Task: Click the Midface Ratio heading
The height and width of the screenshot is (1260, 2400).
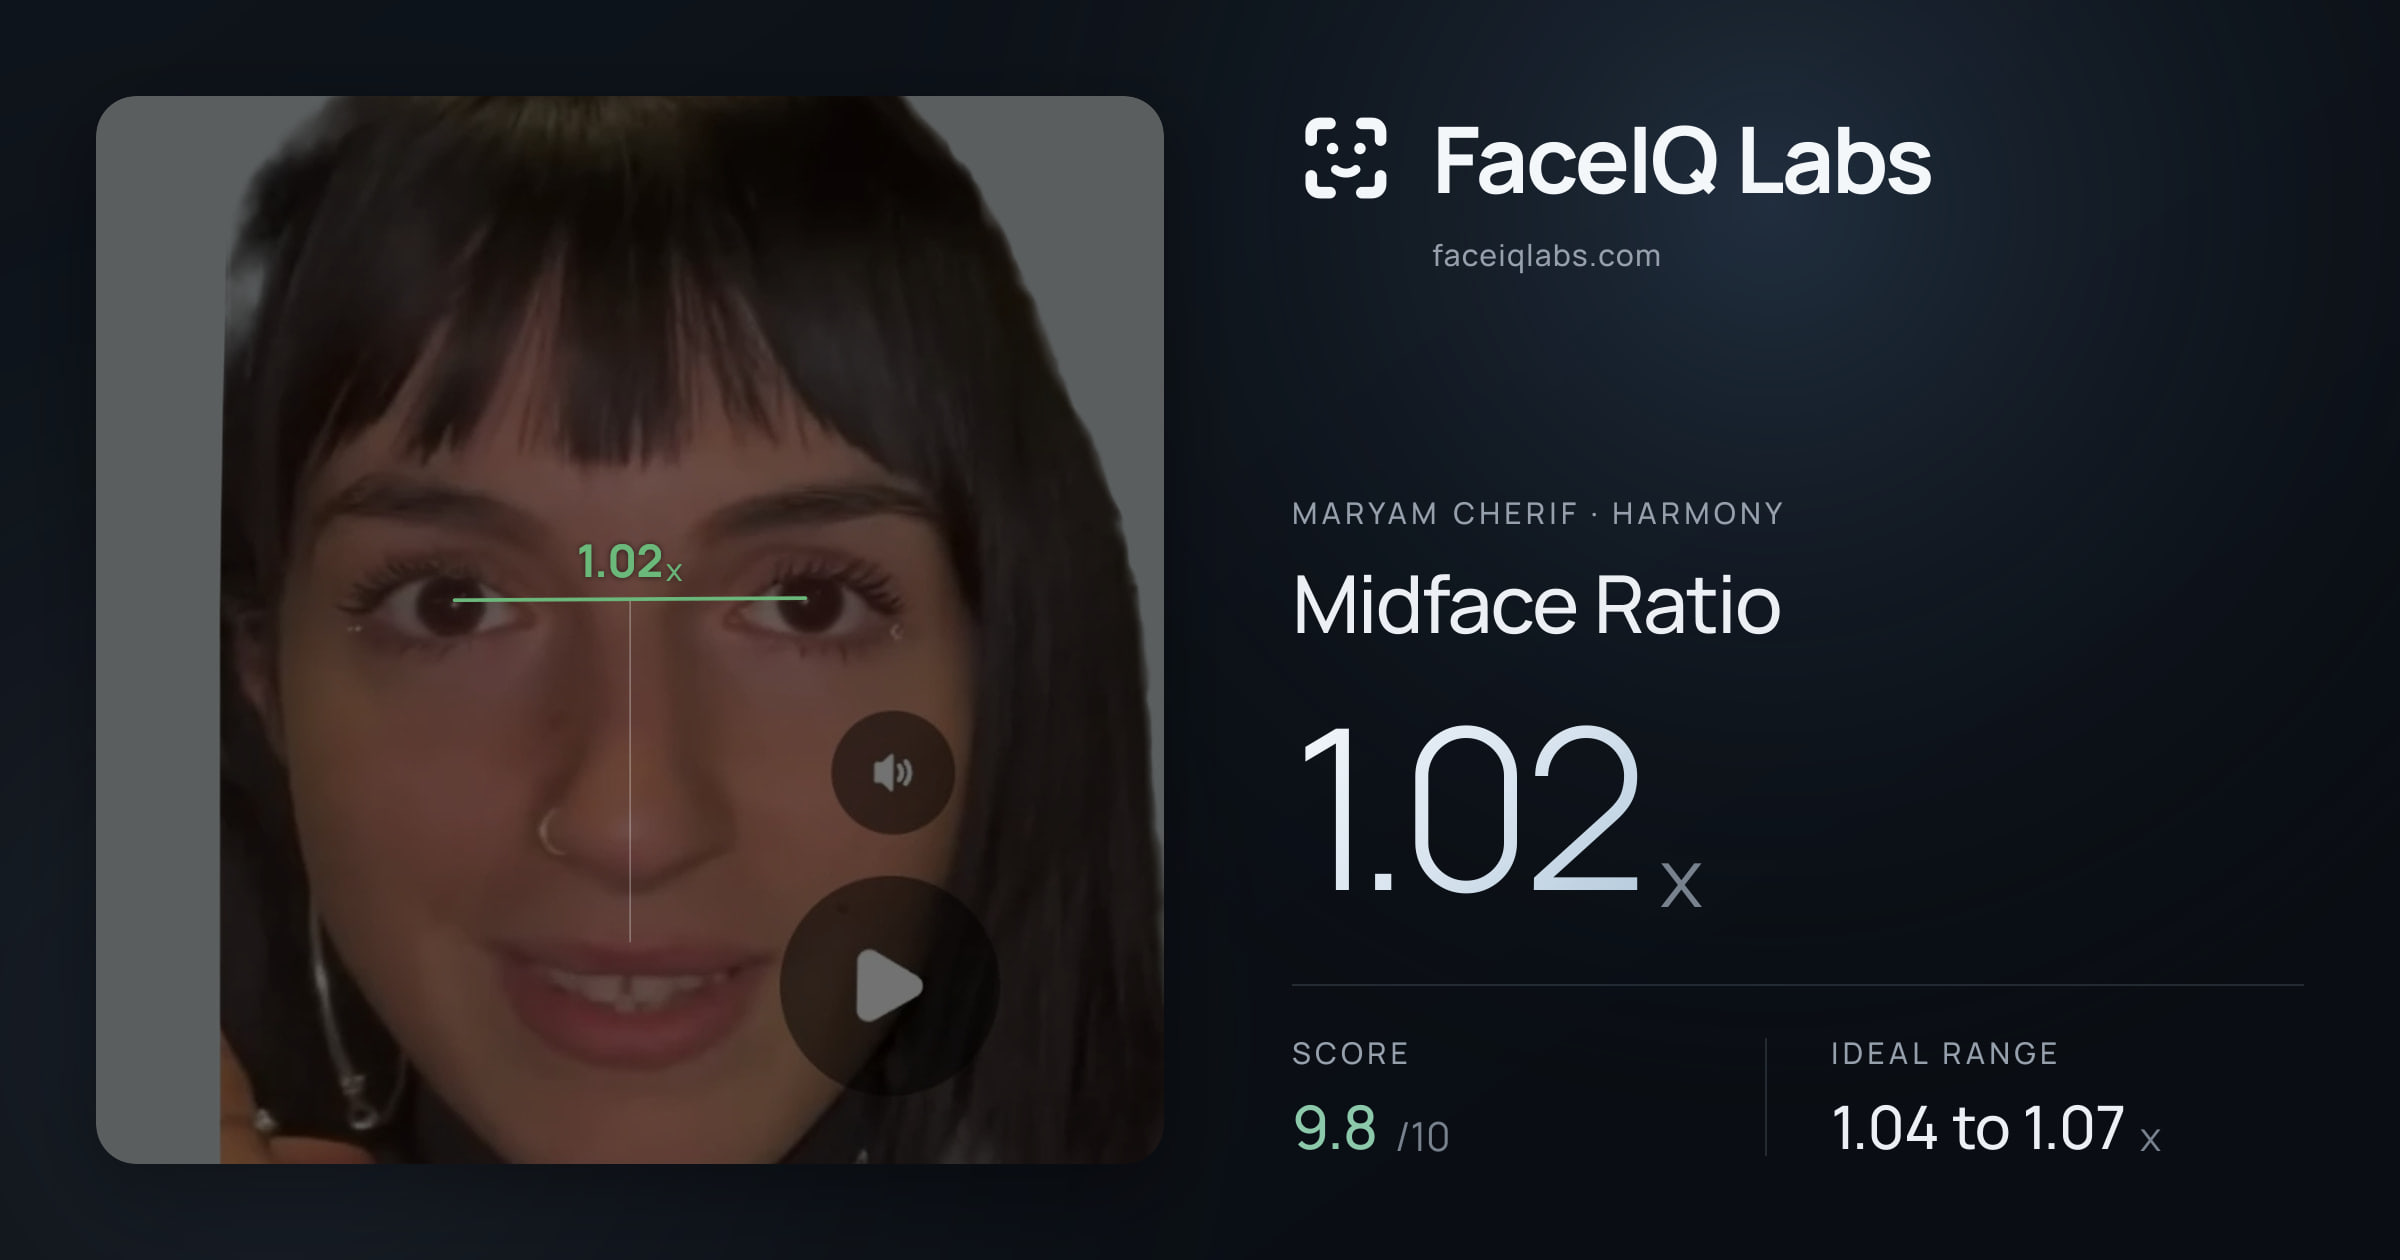Action: [x=1536, y=605]
